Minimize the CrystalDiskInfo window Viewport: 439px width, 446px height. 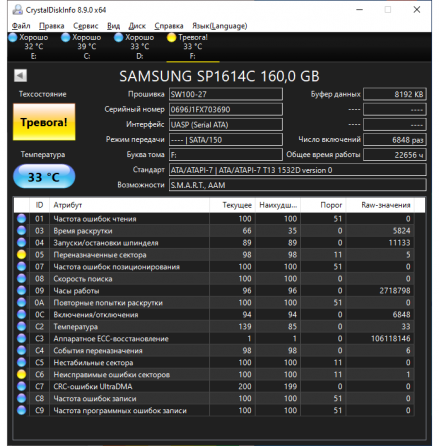pyautogui.click(x=359, y=10)
